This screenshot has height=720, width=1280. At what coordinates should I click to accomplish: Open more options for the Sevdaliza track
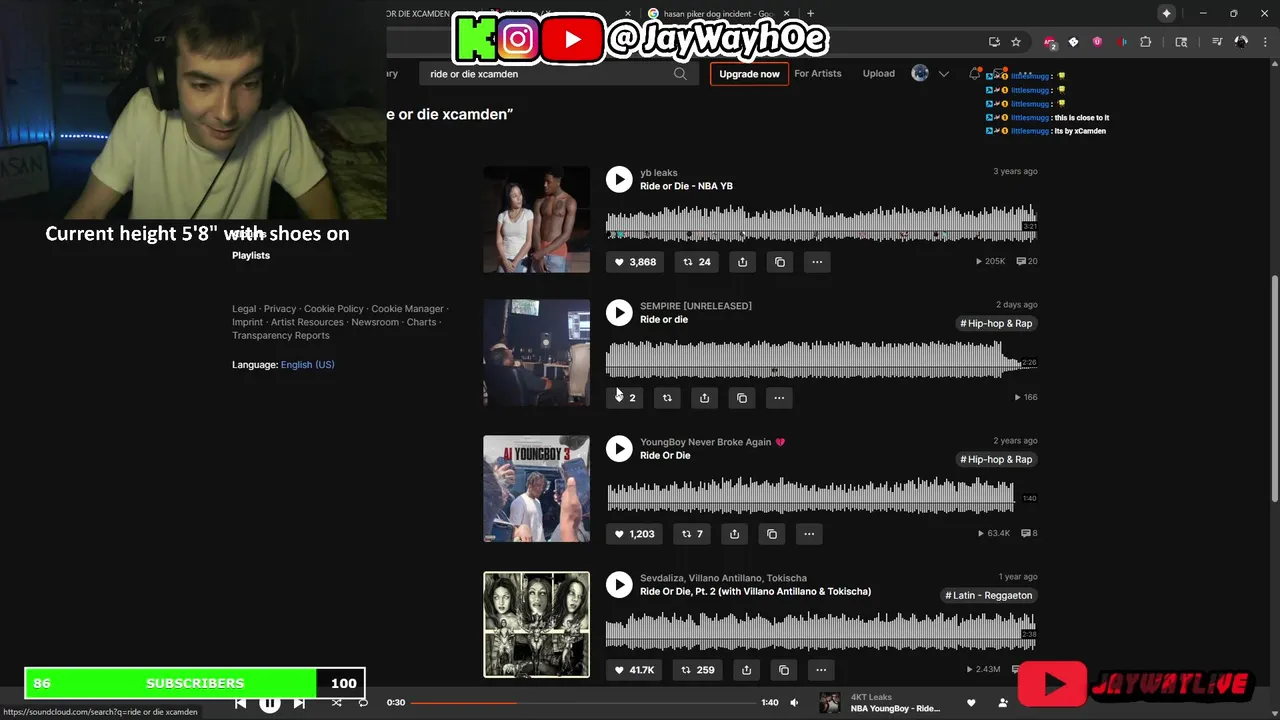click(821, 670)
